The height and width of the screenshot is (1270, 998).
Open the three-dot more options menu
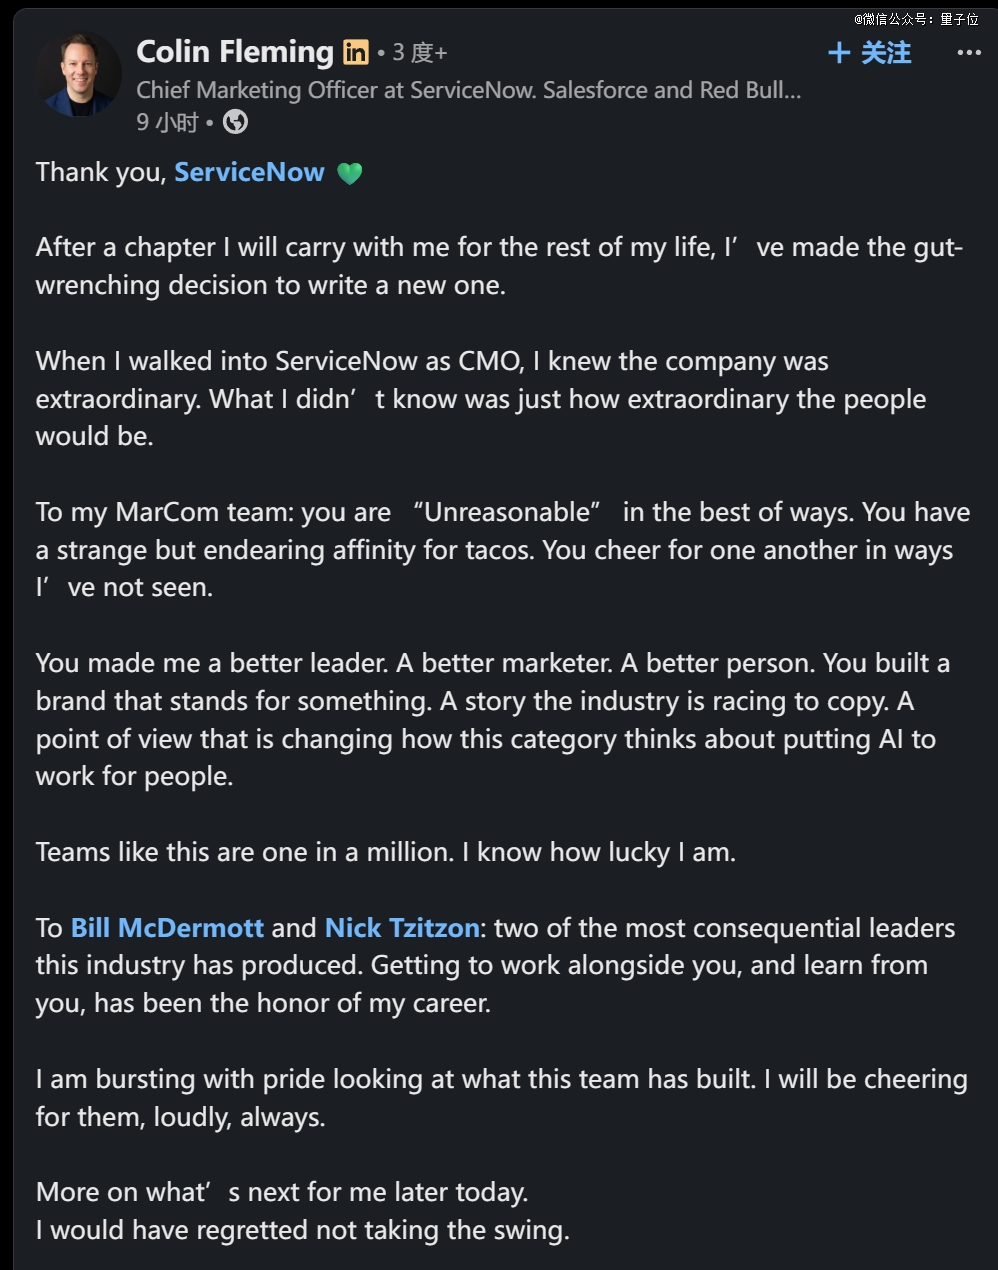tap(968, 53)
